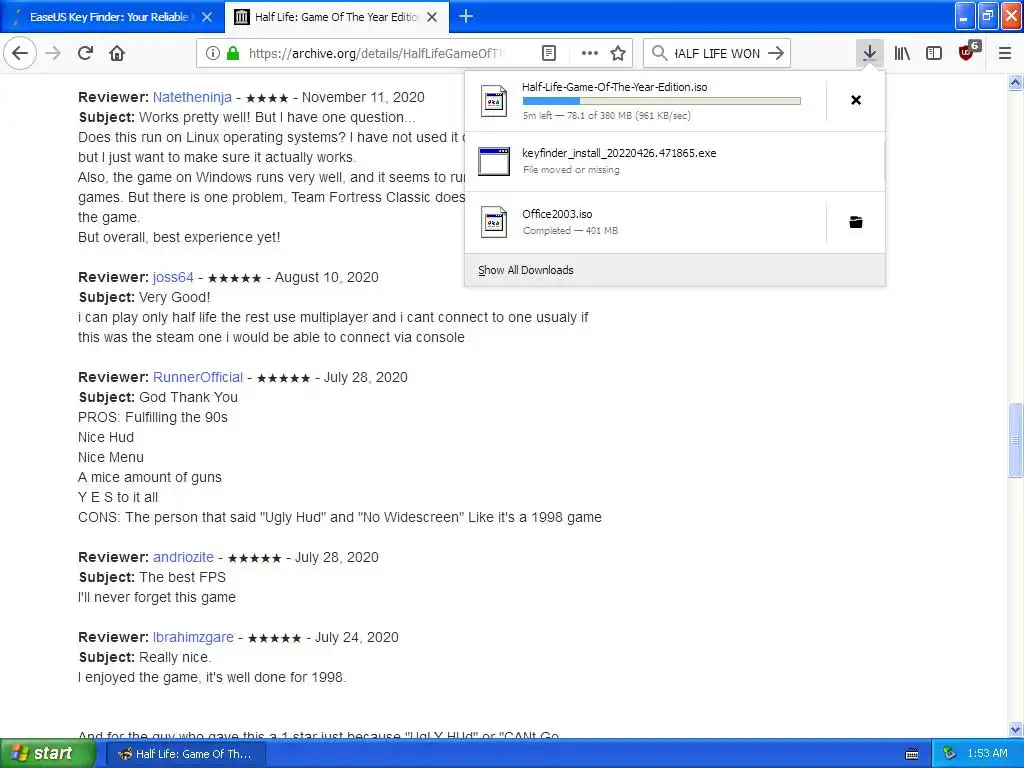1024x768 pixels.
Task: Click the scrollbar down arrow
Action: 1015,729
